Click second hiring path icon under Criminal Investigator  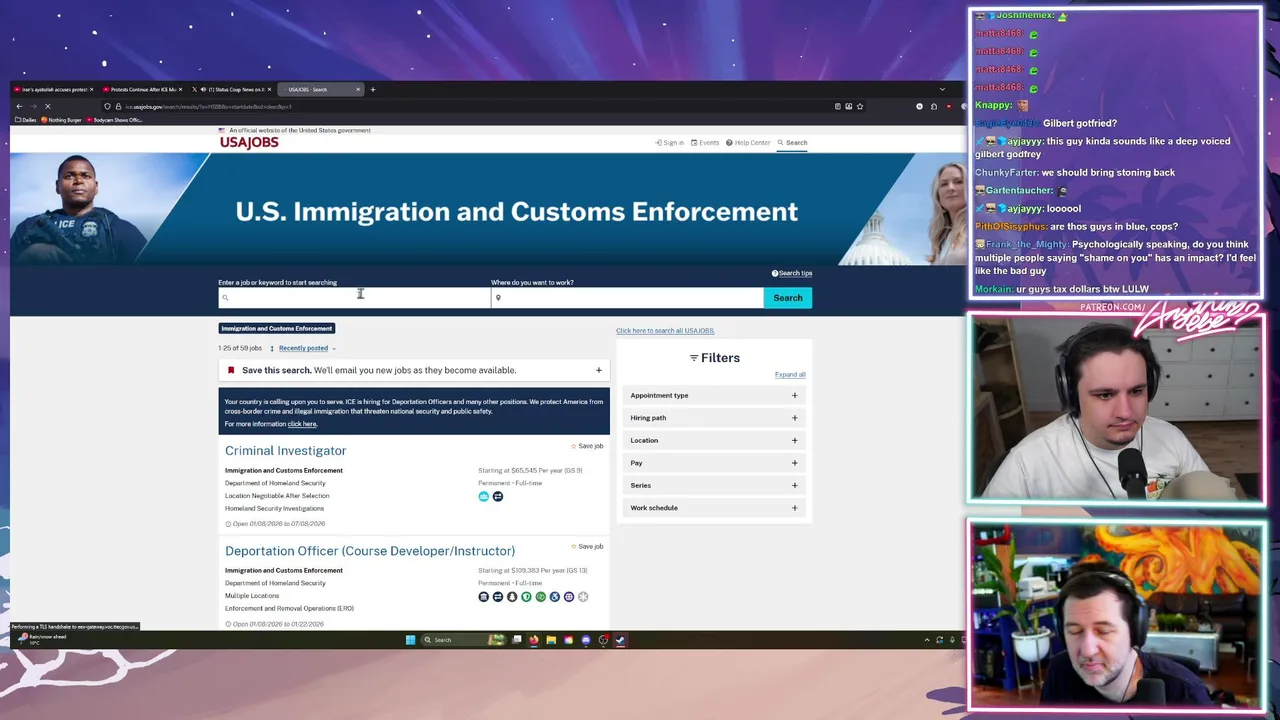click(x=497, y=496)
